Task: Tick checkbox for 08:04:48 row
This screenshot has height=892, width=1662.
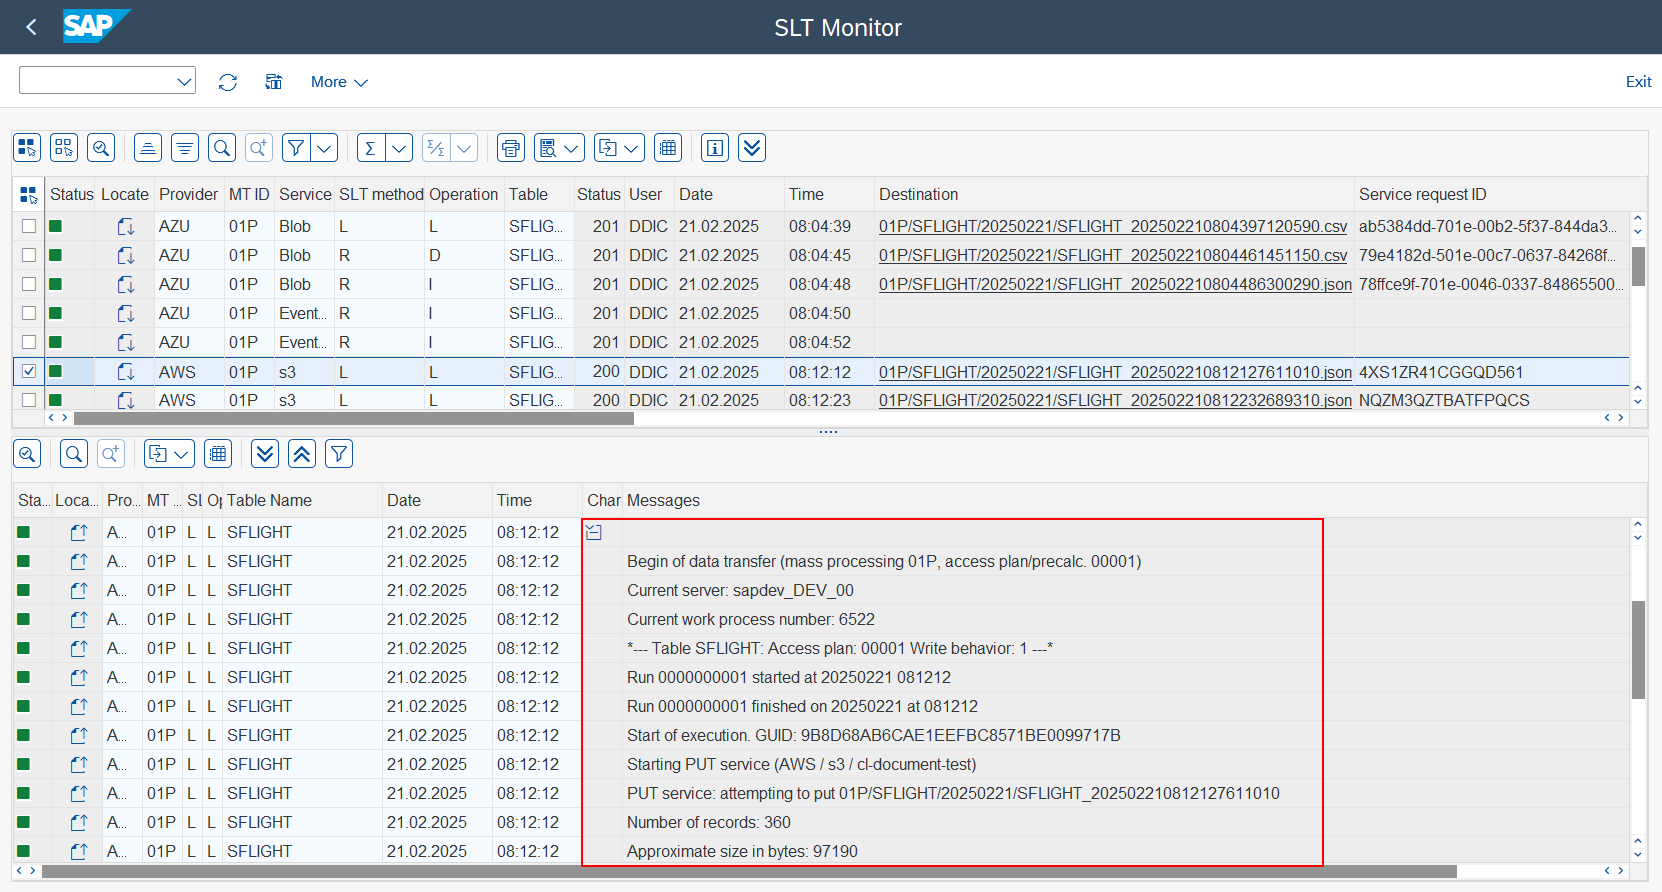Action: click(29, 284)
